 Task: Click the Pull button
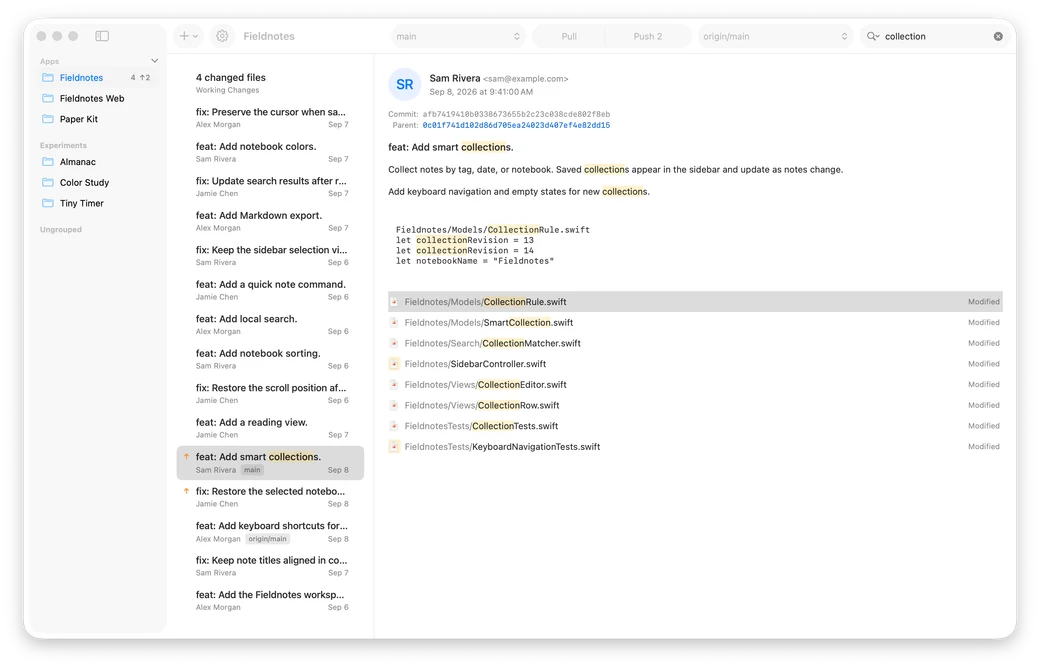tap(569, 36)
